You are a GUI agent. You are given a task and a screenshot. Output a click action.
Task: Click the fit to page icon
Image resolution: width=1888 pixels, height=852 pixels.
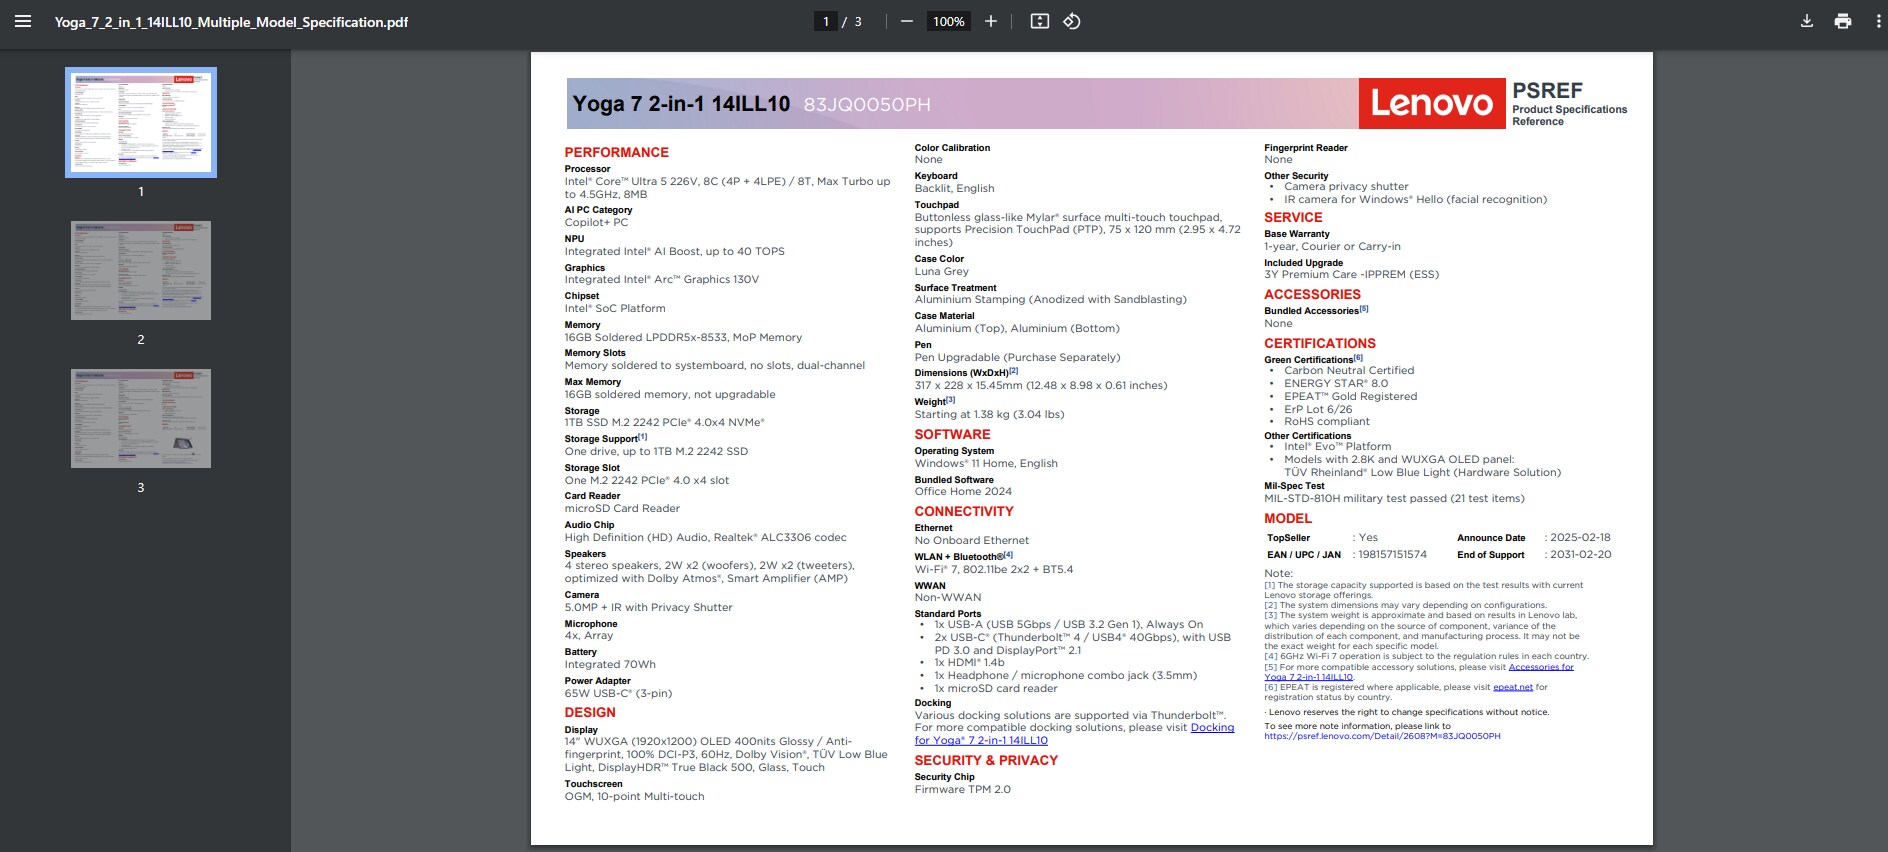(x=1039, y=21)
